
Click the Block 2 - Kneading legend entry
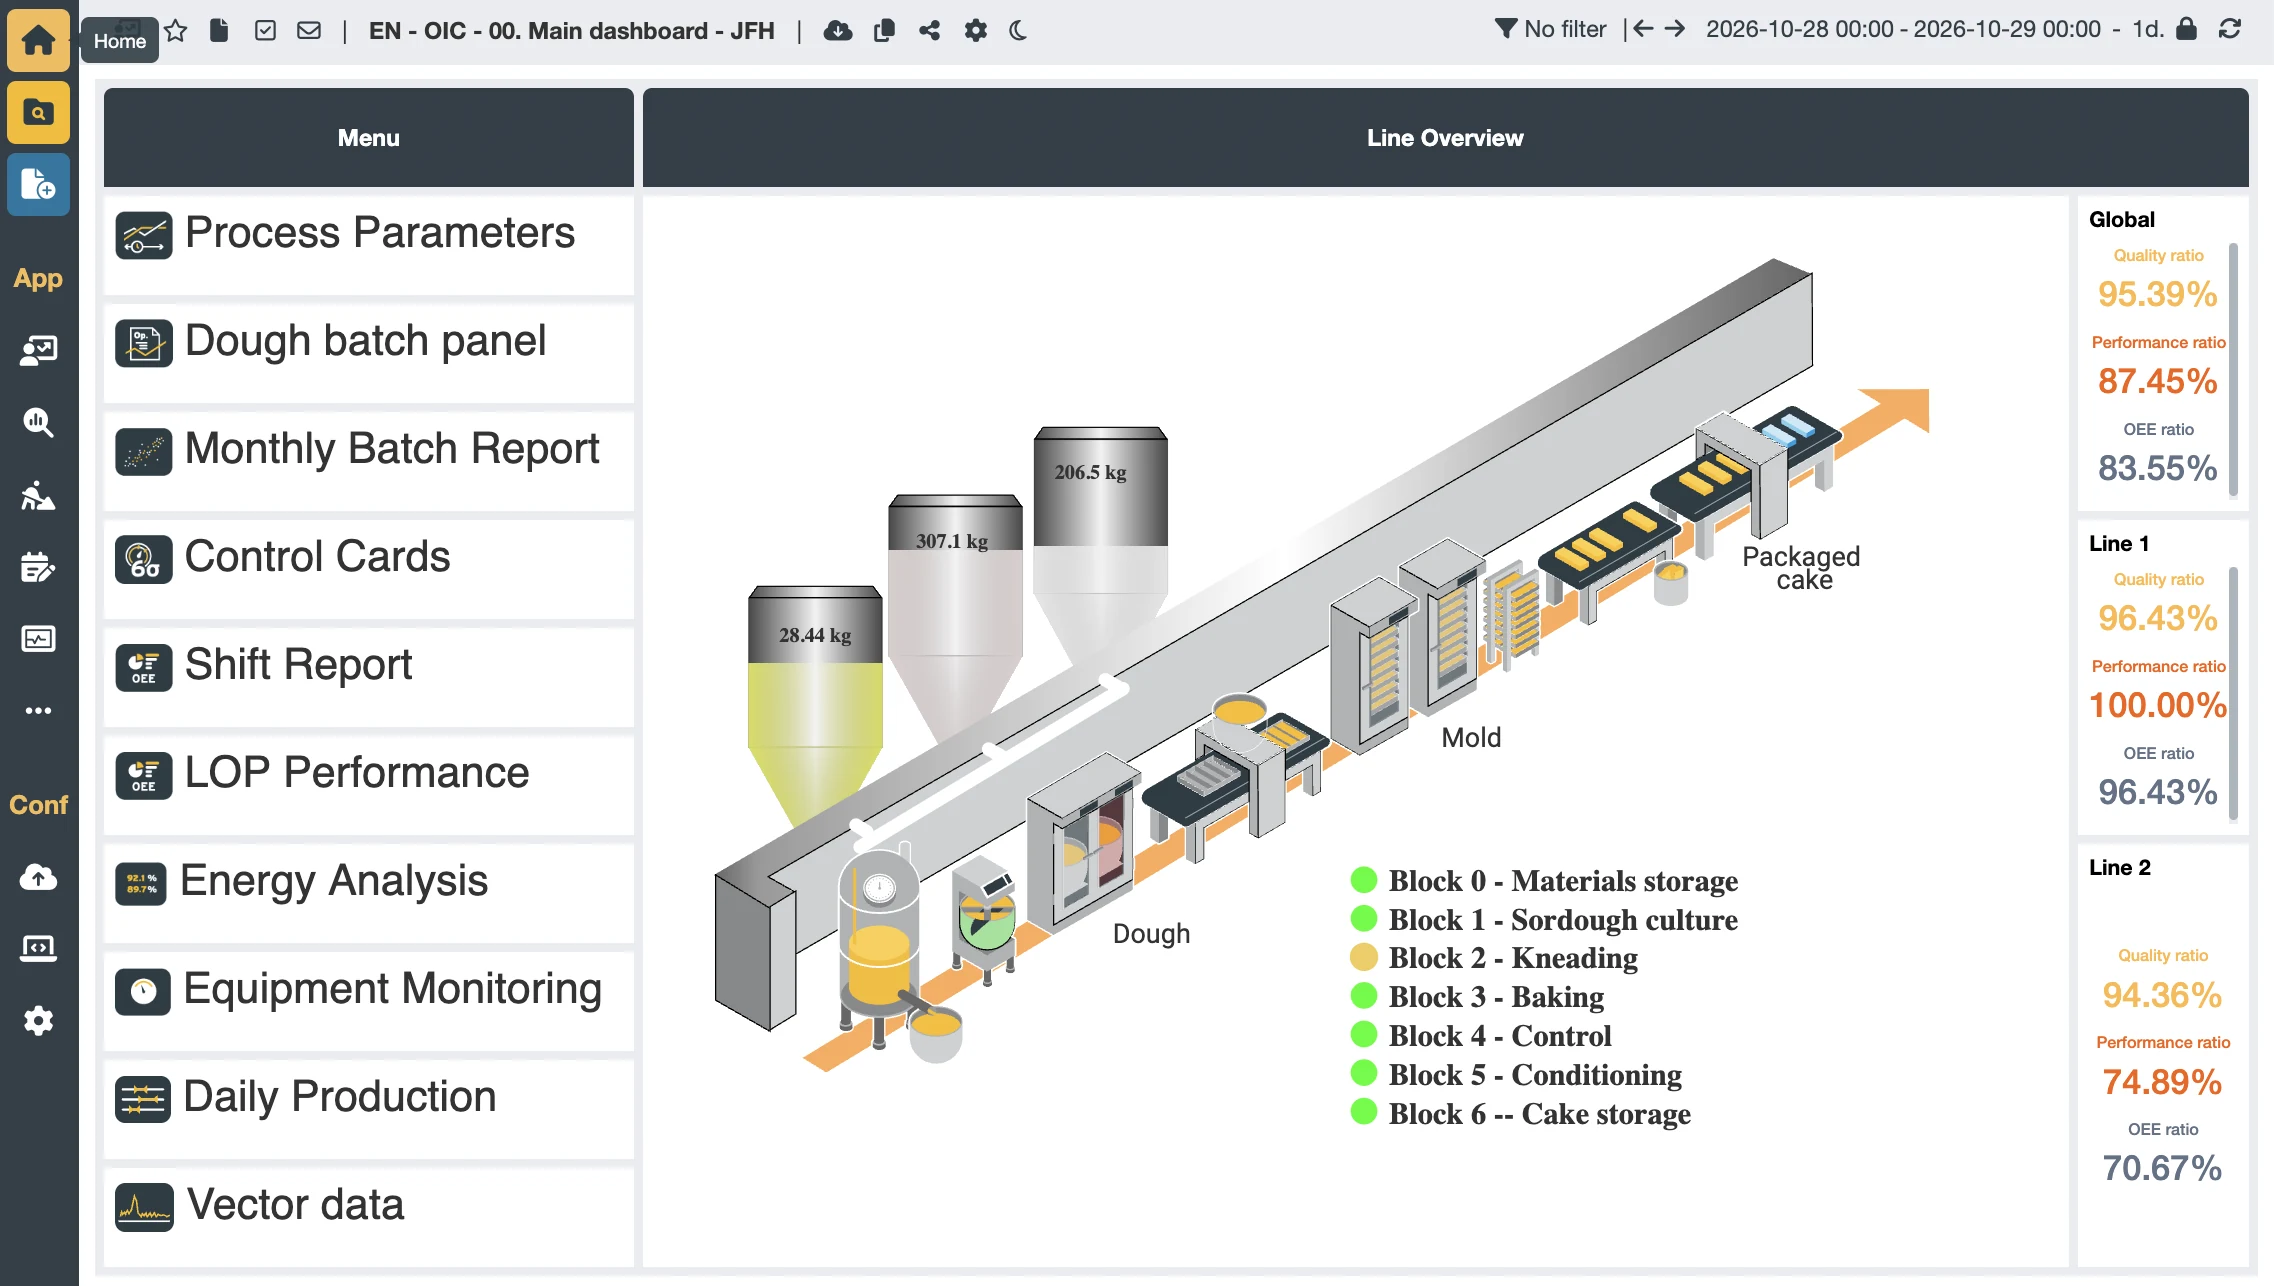[1495, 958]
